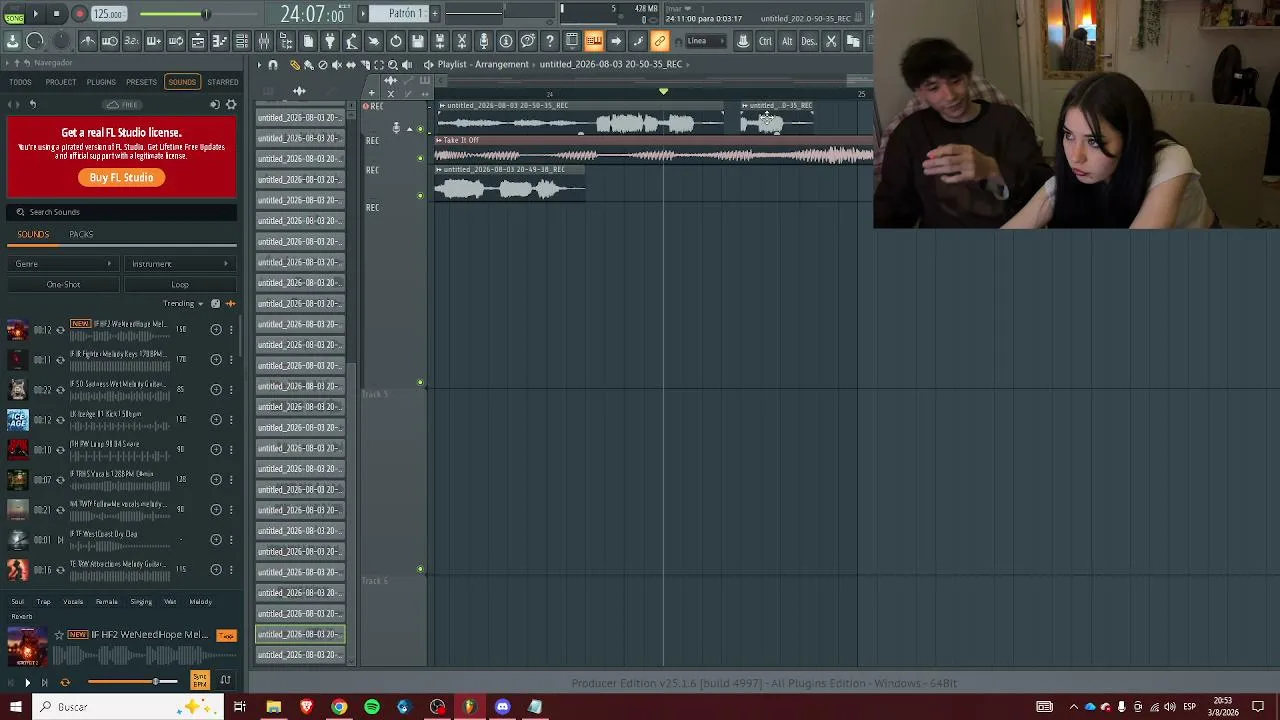The height and width of the screenshot is (720, 1280).
Task: Select the PROJECT browser tab
Action: click(60, 82)
